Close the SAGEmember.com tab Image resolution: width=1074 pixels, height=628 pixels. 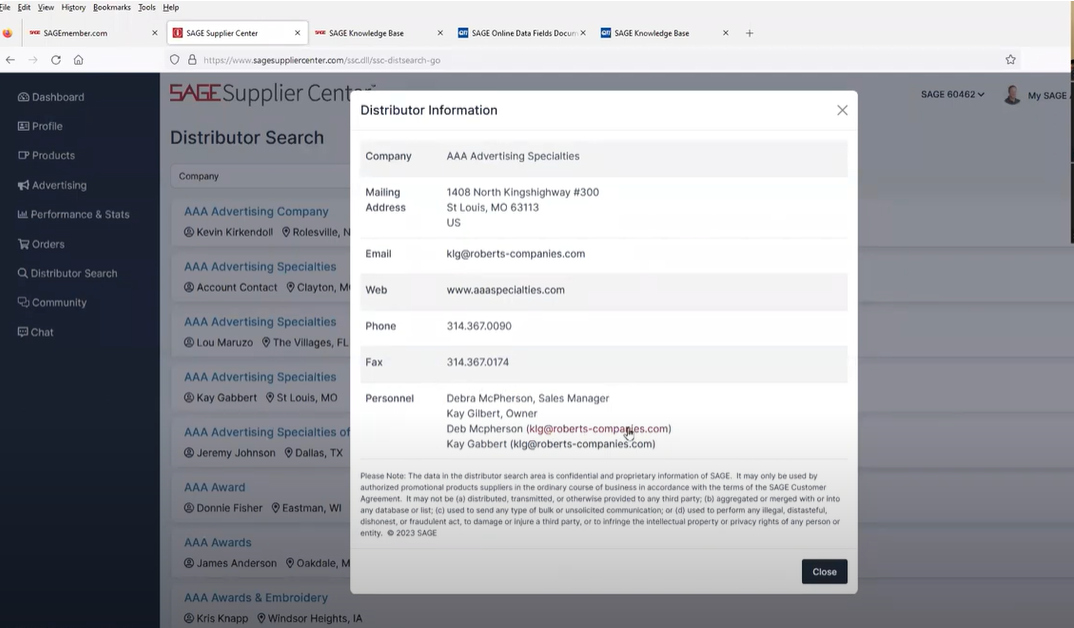click(x=155, y=33)
